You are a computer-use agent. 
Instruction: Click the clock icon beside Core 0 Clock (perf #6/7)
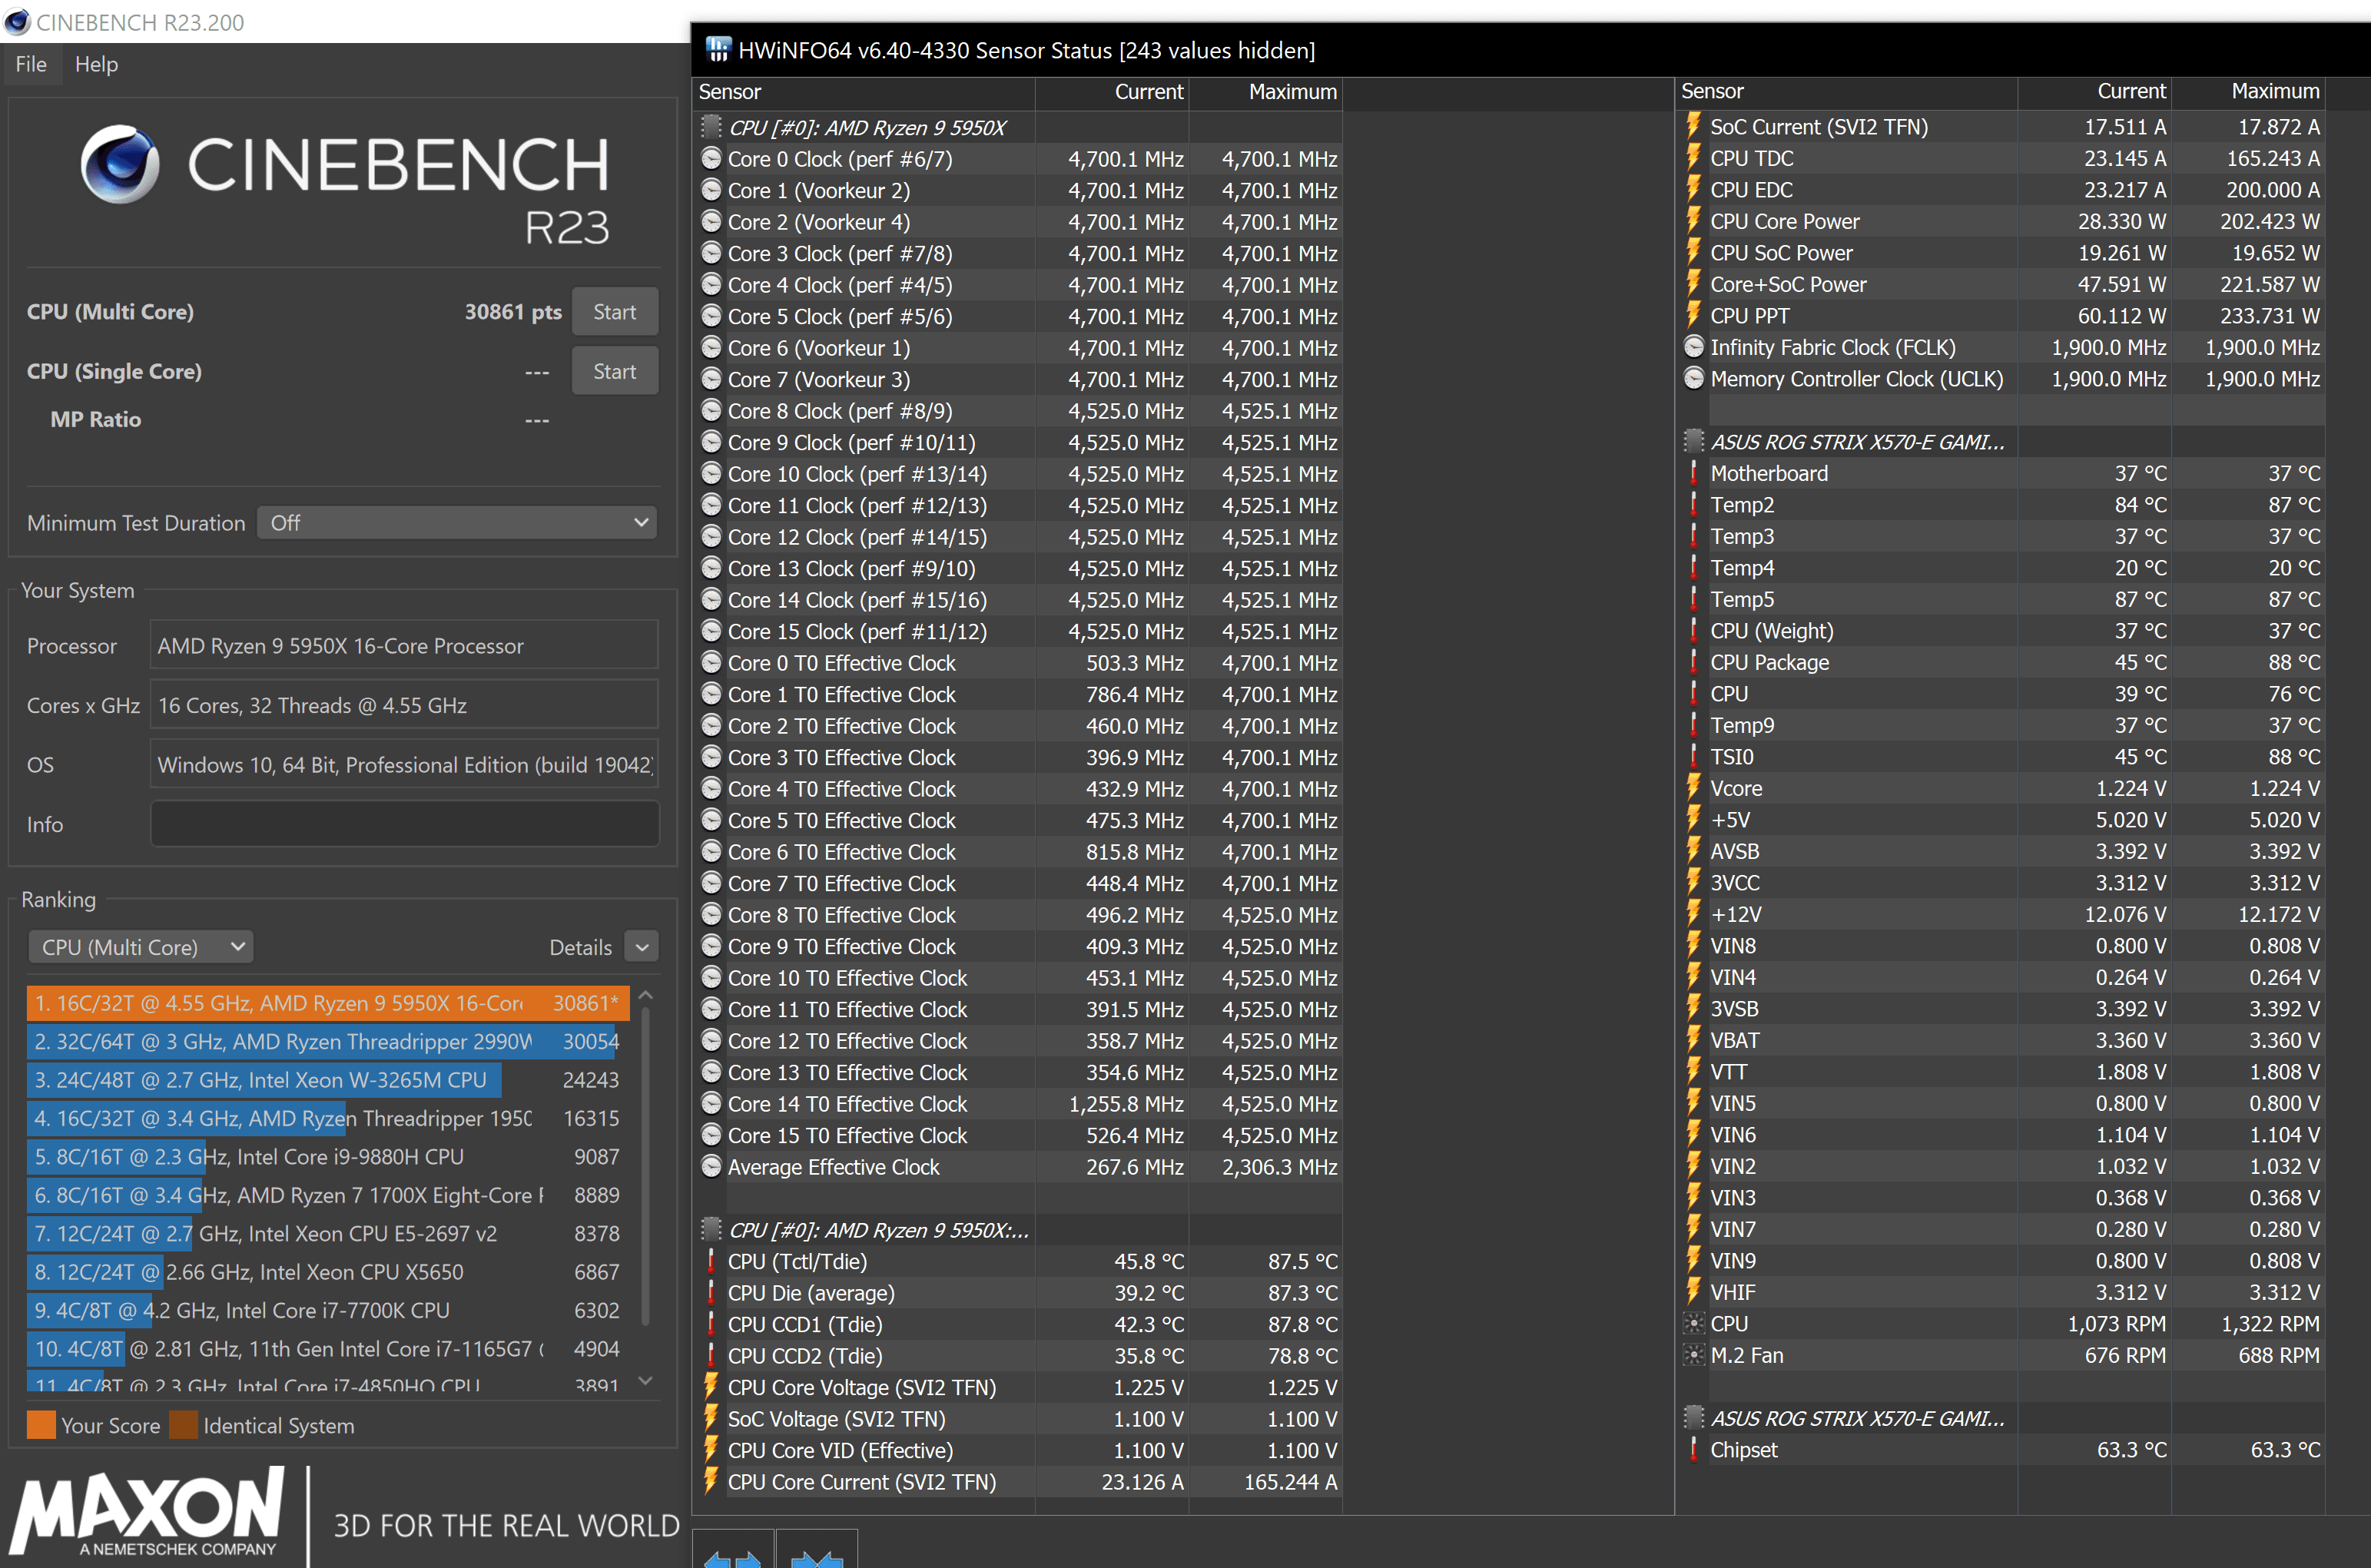[711, 158]
